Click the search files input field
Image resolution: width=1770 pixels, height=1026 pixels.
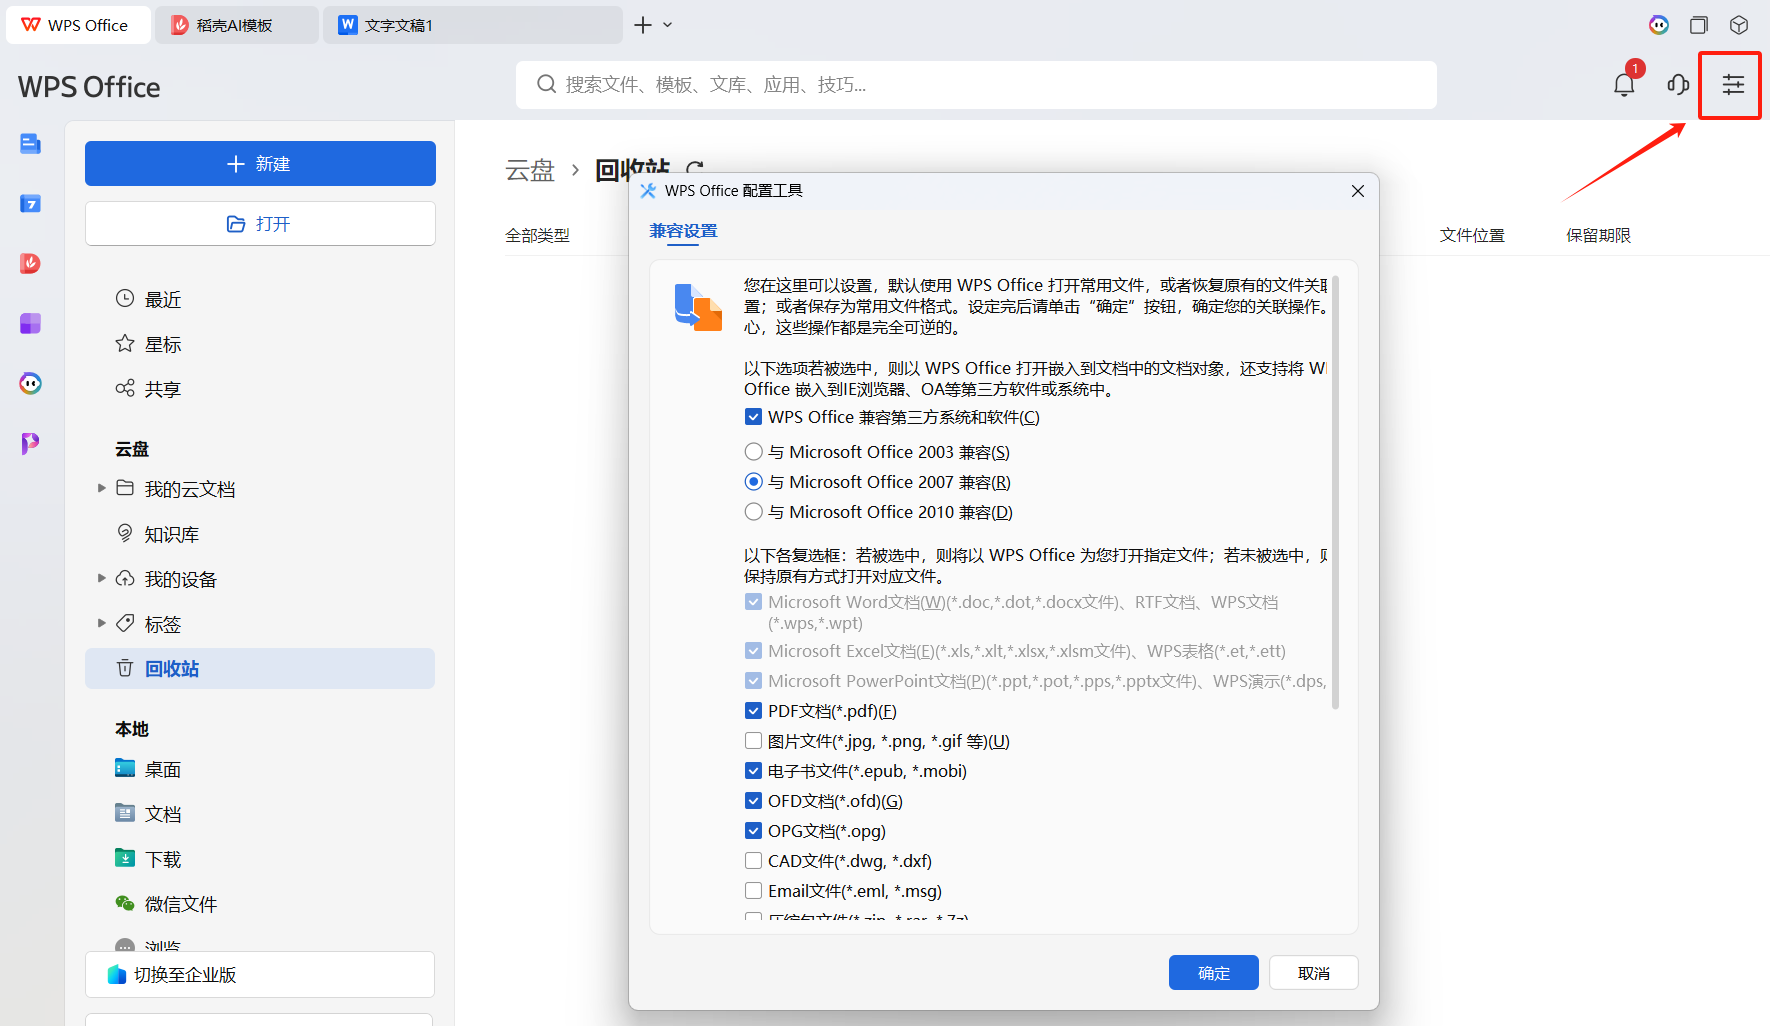[x=975, y=84]
